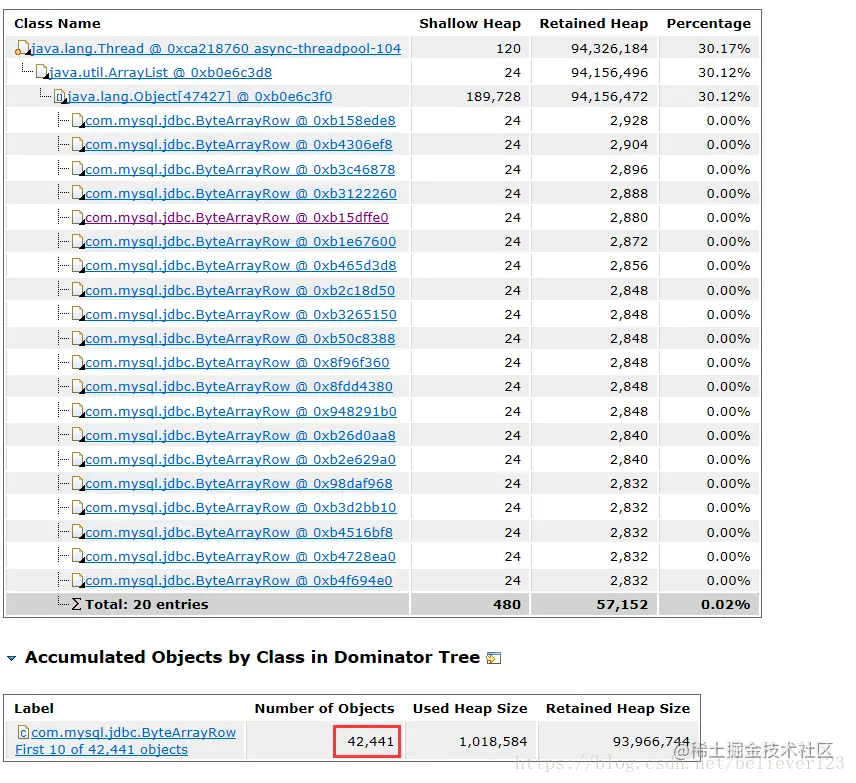This screenshot has width=856, height=783.
Task: Click the object icon beside ByteArrayRow 0xb4516bf8
Action: (x=78, y=533)
